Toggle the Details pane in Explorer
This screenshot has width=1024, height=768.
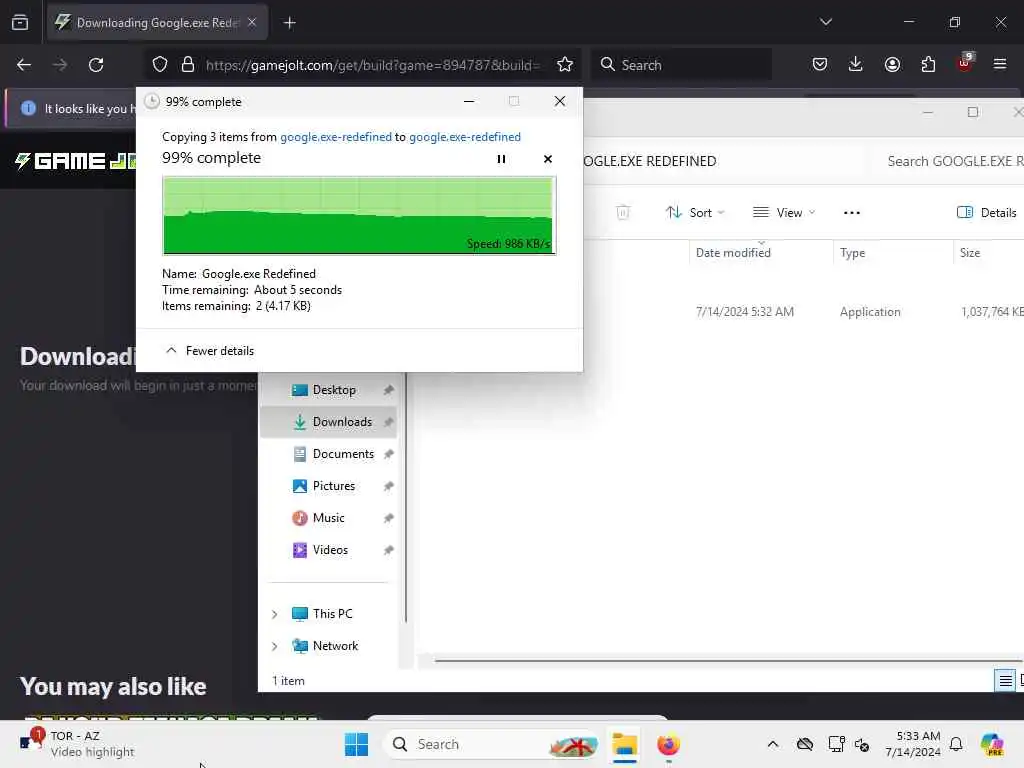click(987, 213)
